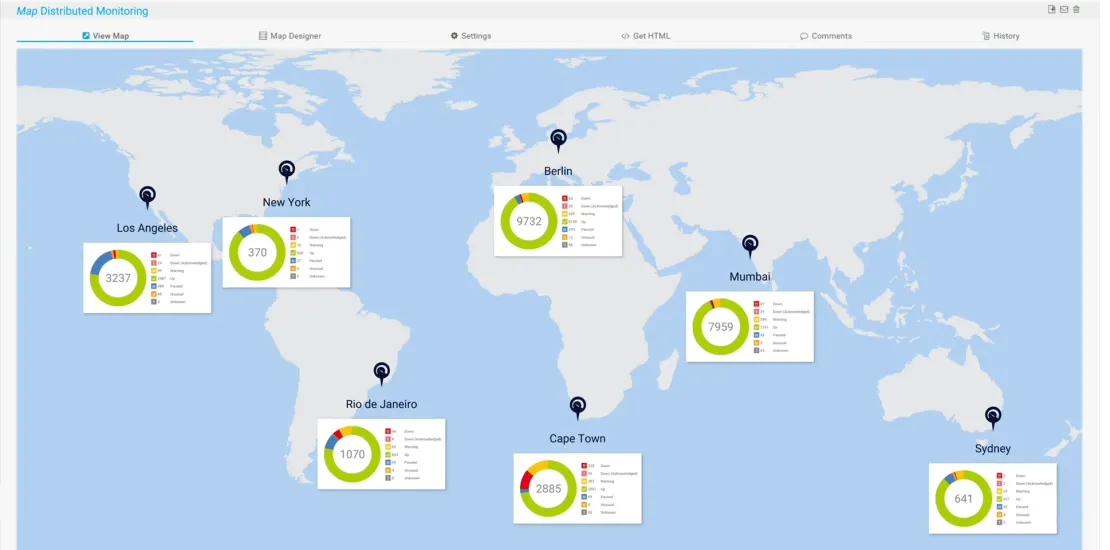Switch to the Settings tab

click(x=471, y=36)
